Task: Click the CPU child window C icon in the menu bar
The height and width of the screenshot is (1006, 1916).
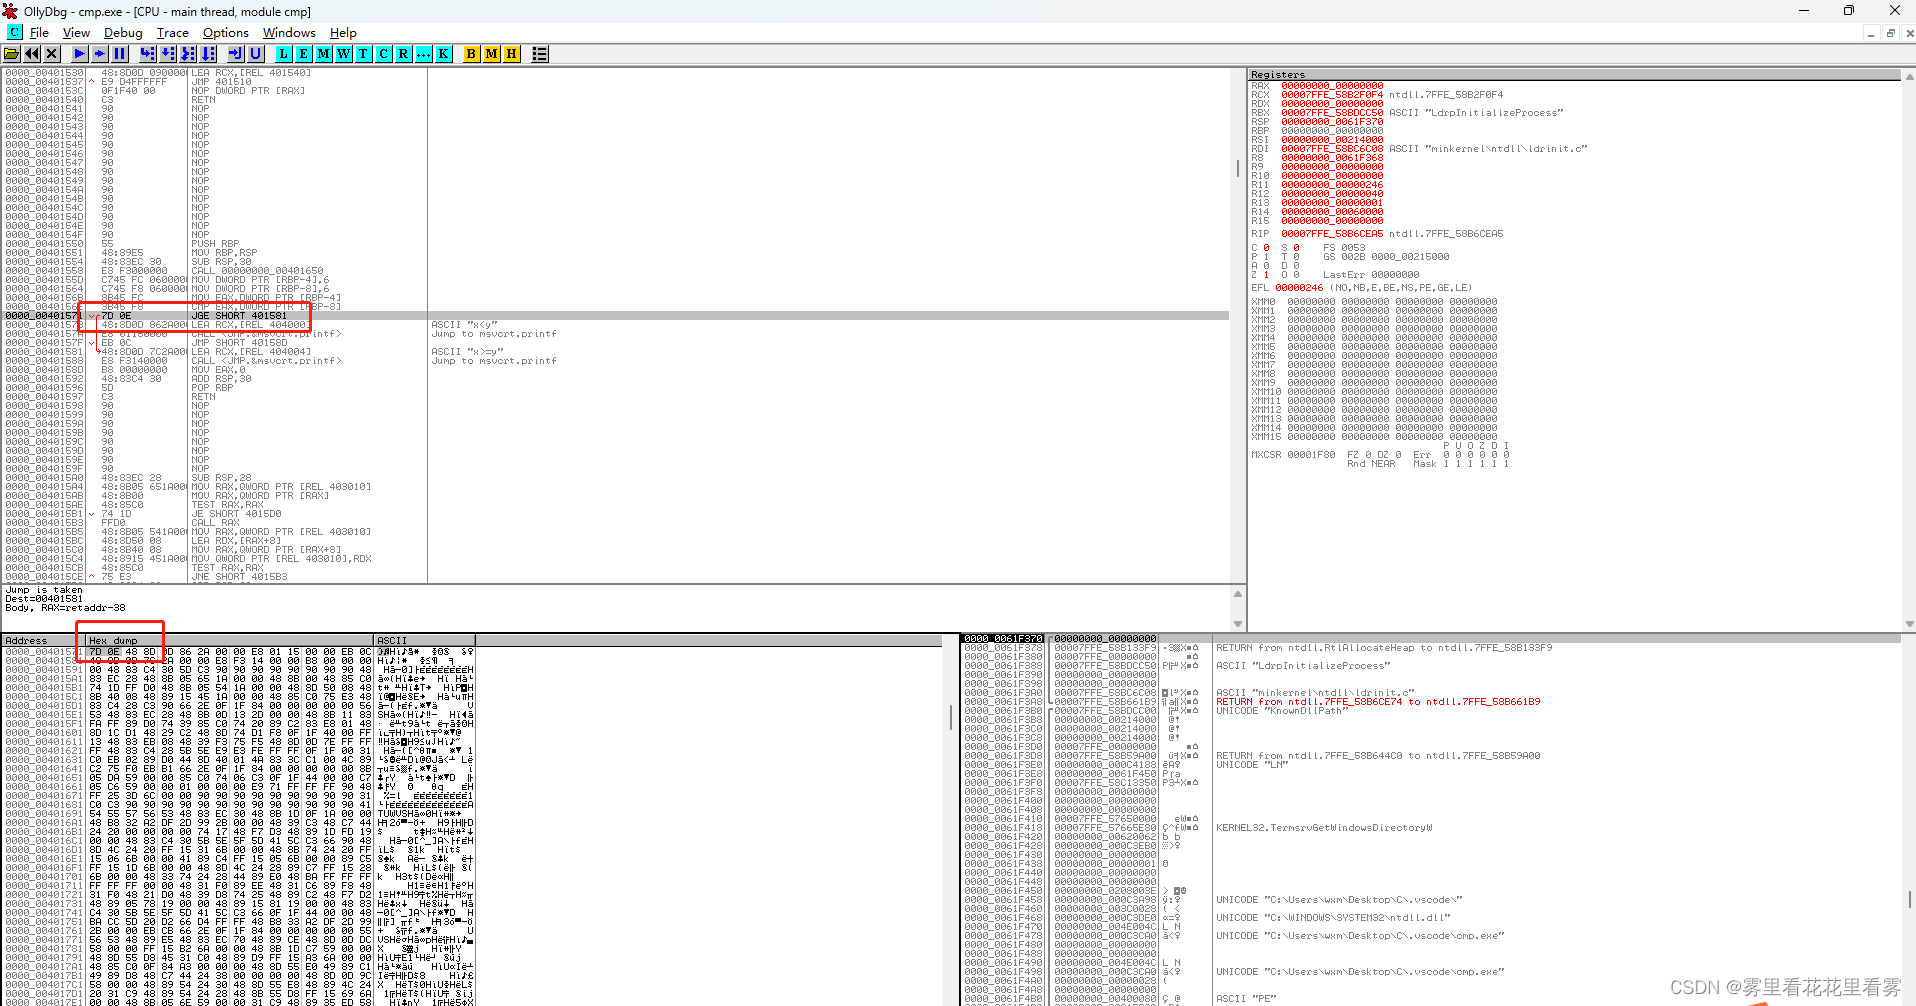Action: (x=15, y=32)
